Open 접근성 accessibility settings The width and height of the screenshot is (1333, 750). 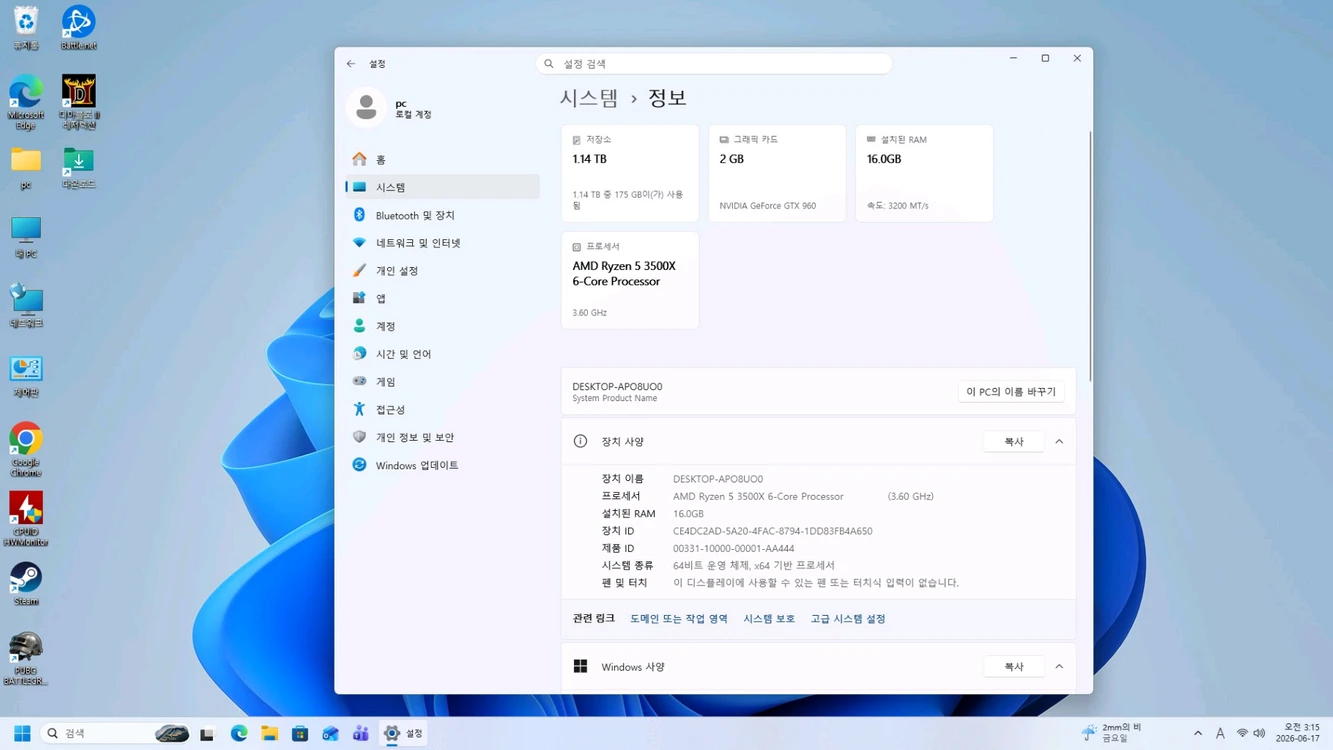(442, 410)
